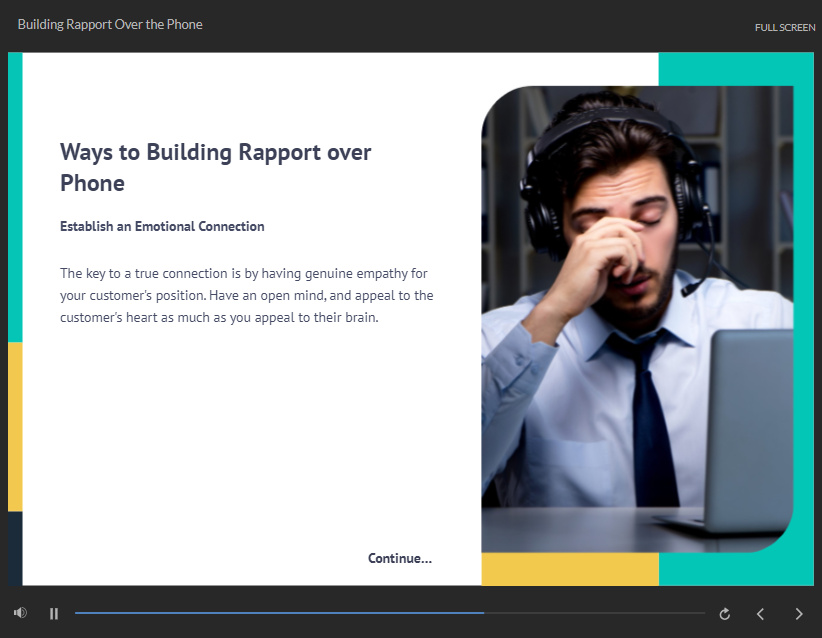Click the yellow strip on the left edge
This screenshot has width=822, height=638.
click(x=15, y=425)
